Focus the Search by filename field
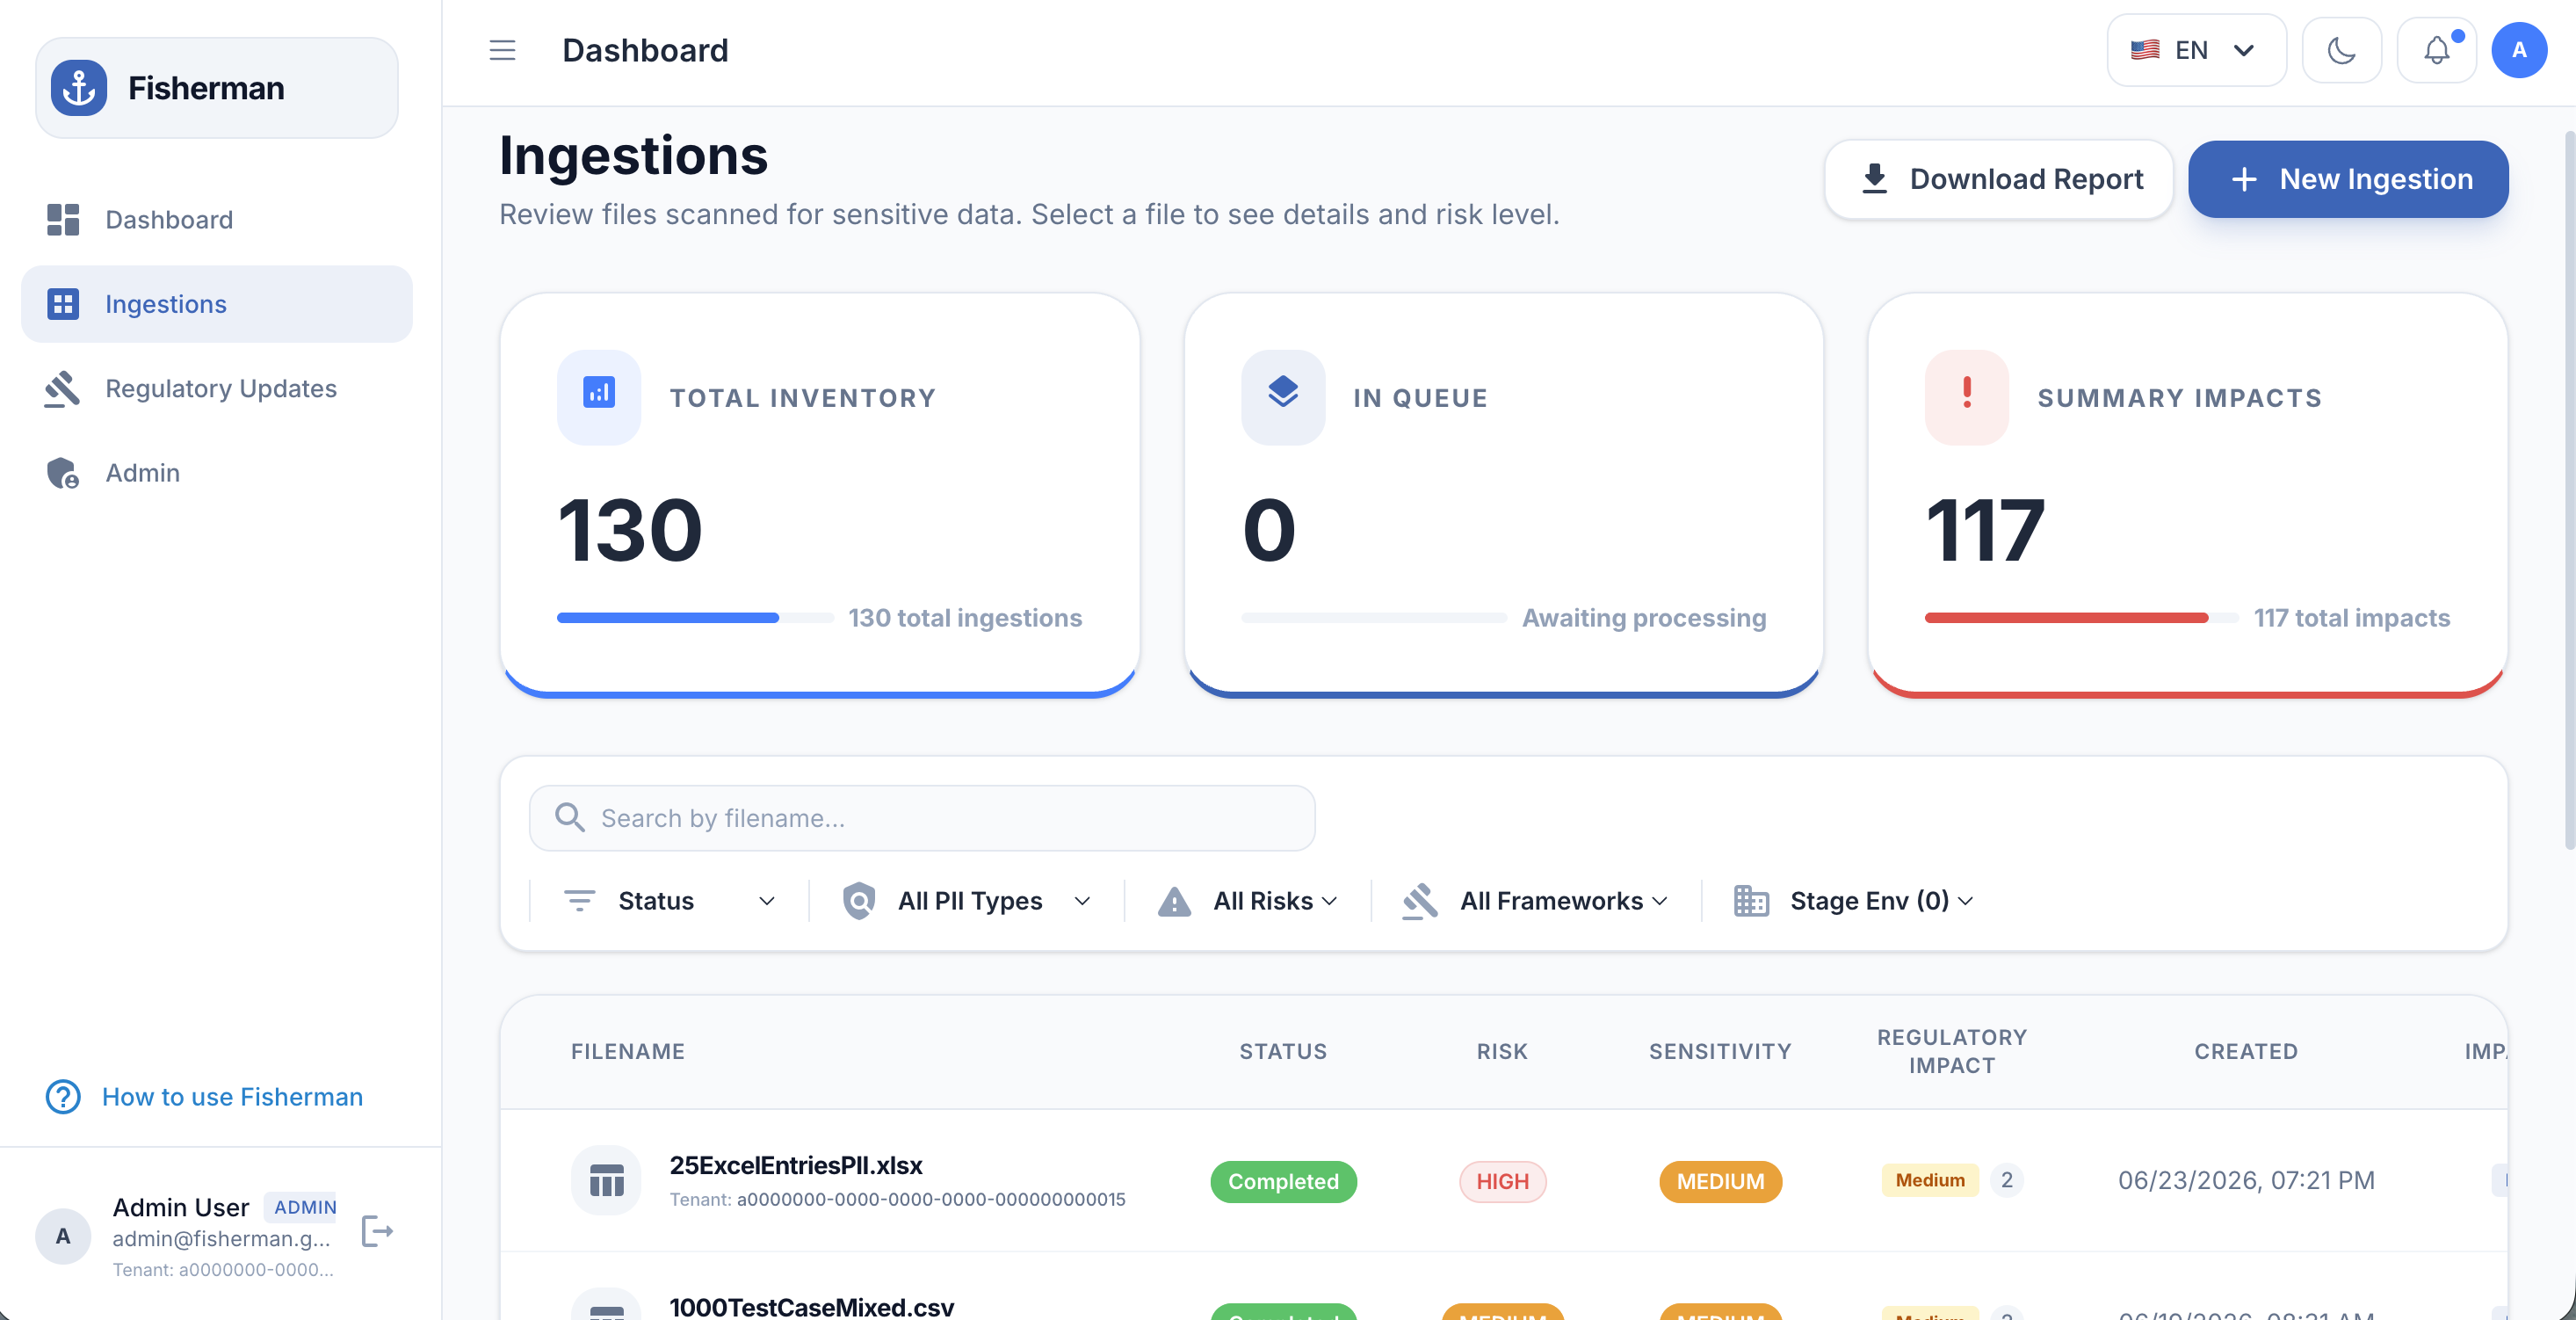 (921, 818)
